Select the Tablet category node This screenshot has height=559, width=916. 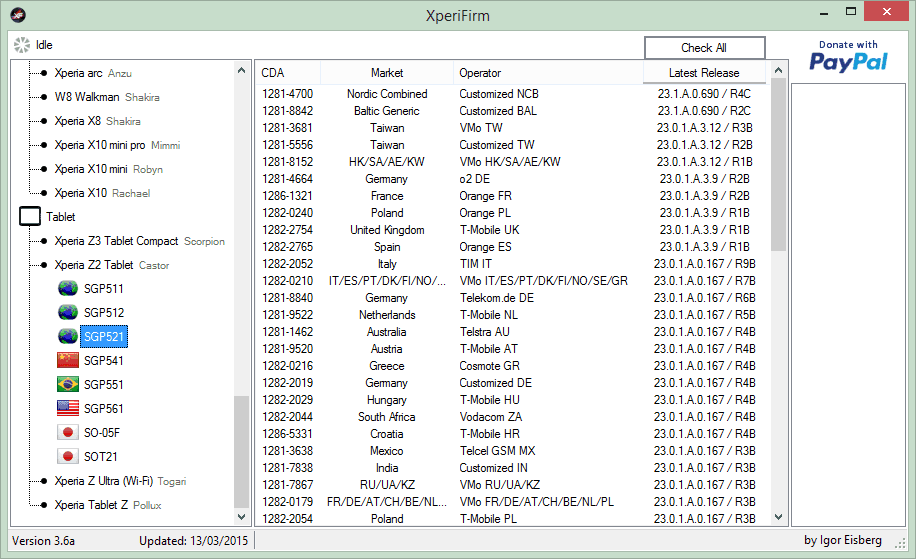pos(61,217)
